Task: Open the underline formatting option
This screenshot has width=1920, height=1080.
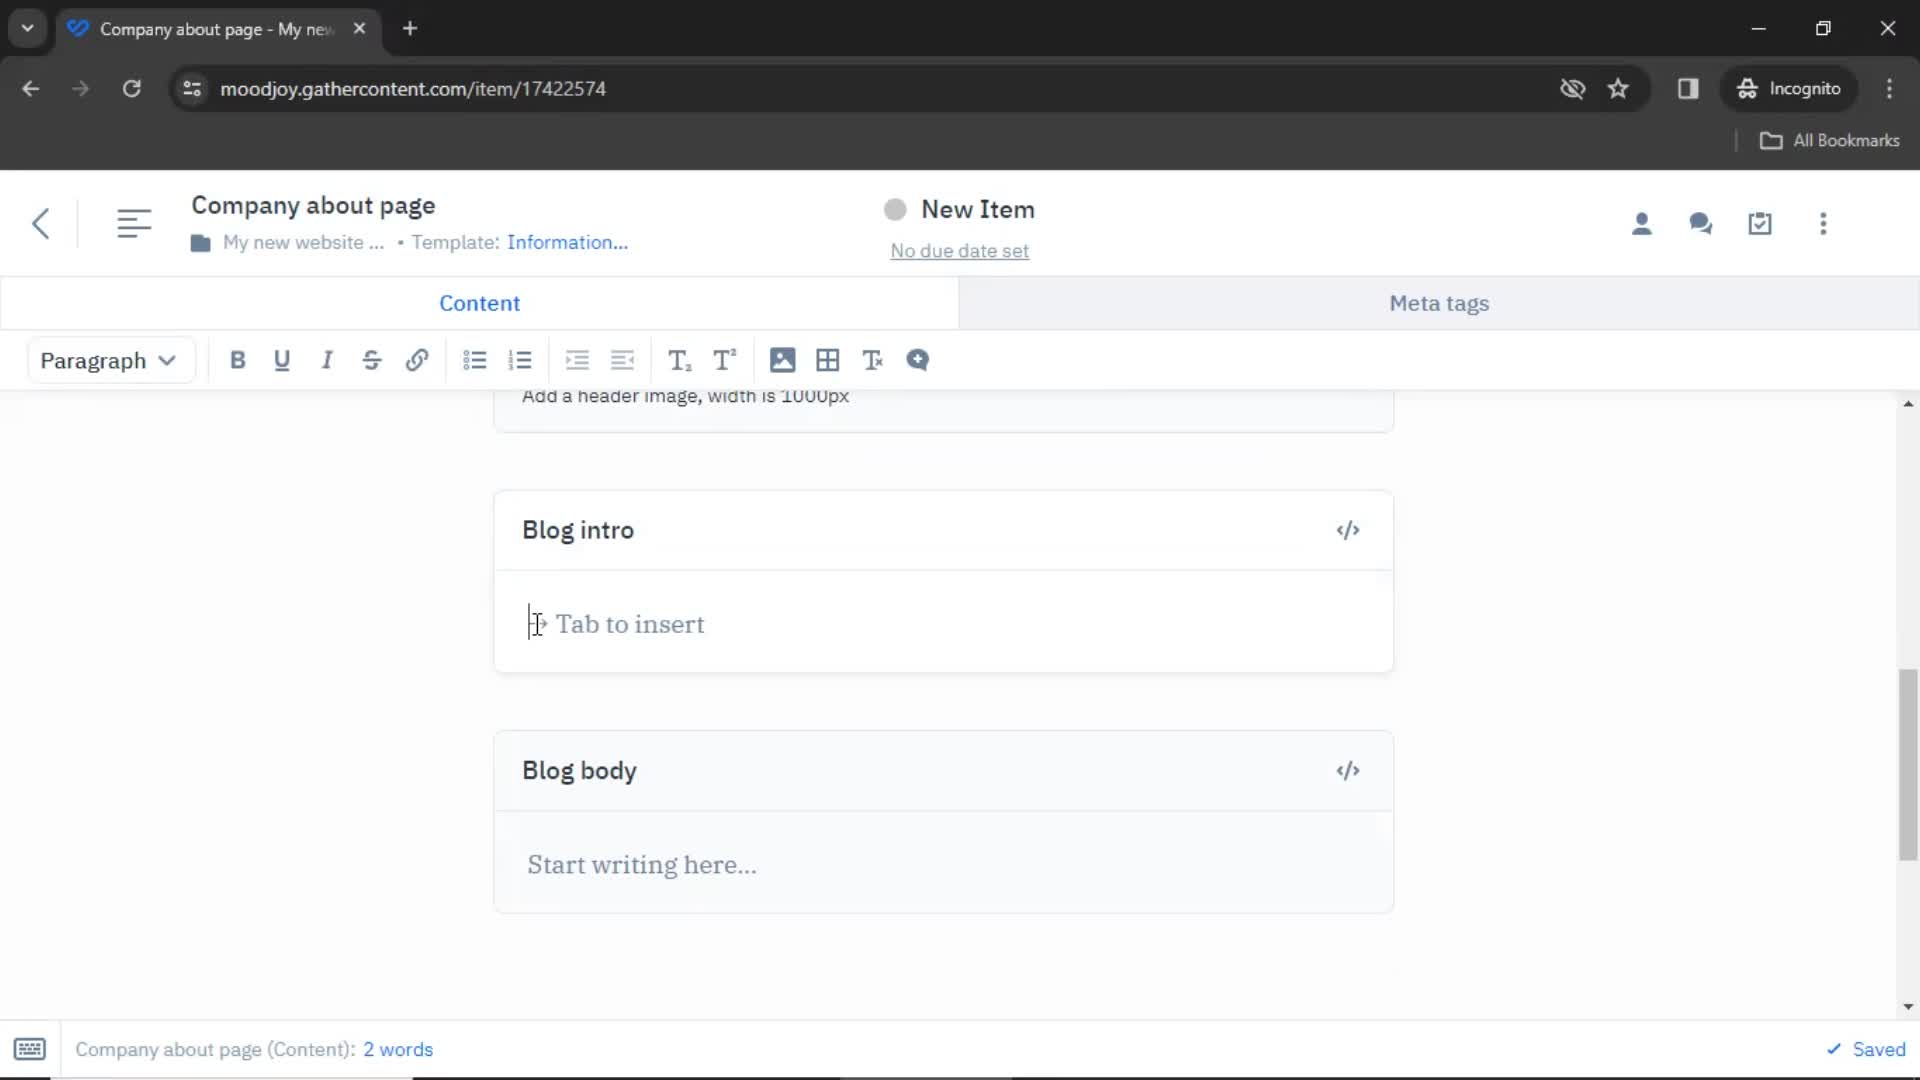Action: pyautogui.click(x=281, y=360)
